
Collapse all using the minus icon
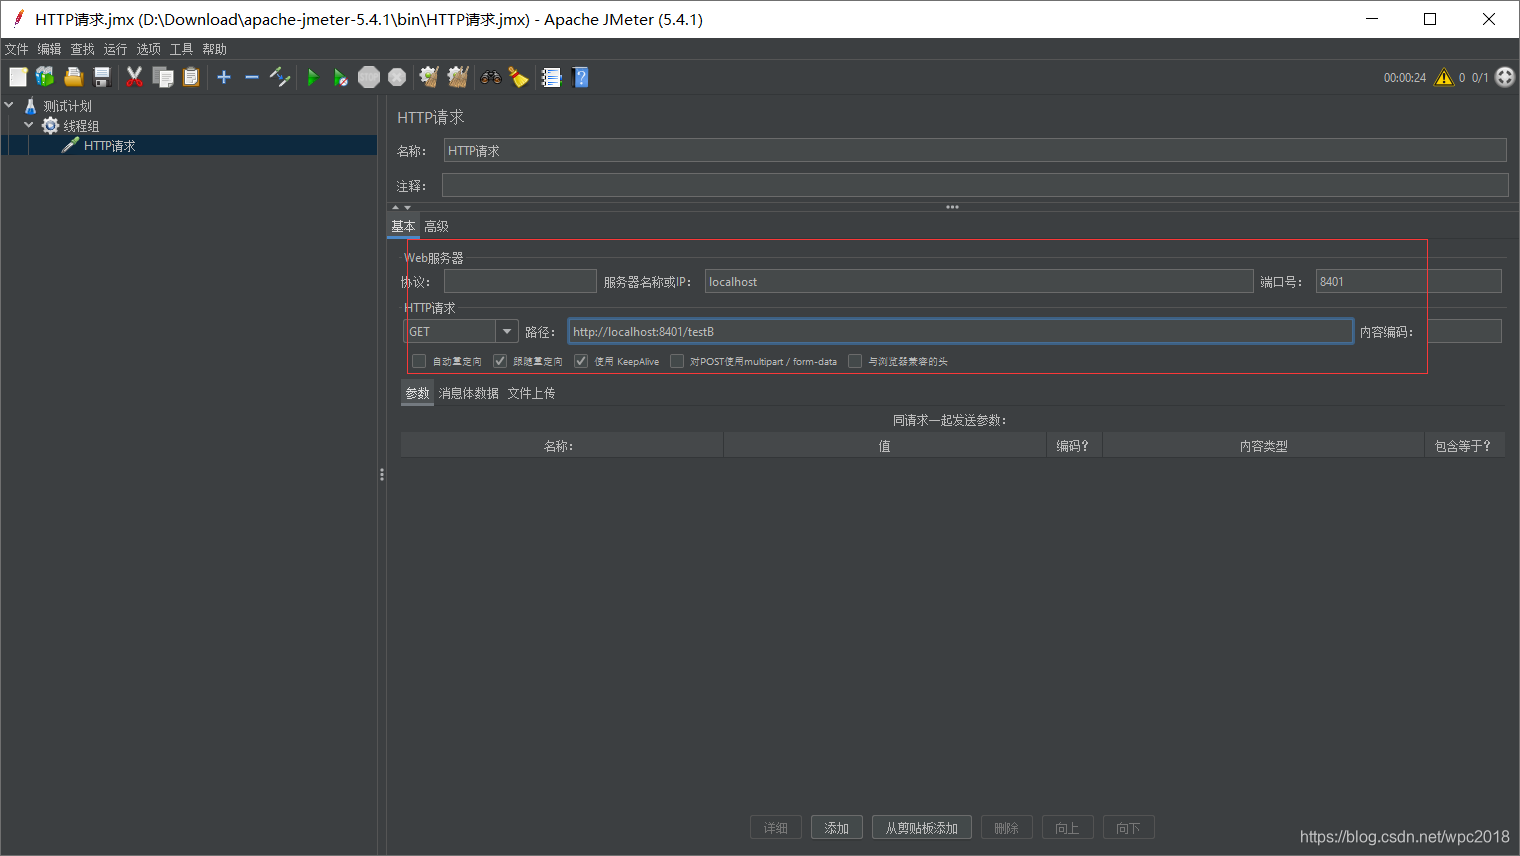252,77
